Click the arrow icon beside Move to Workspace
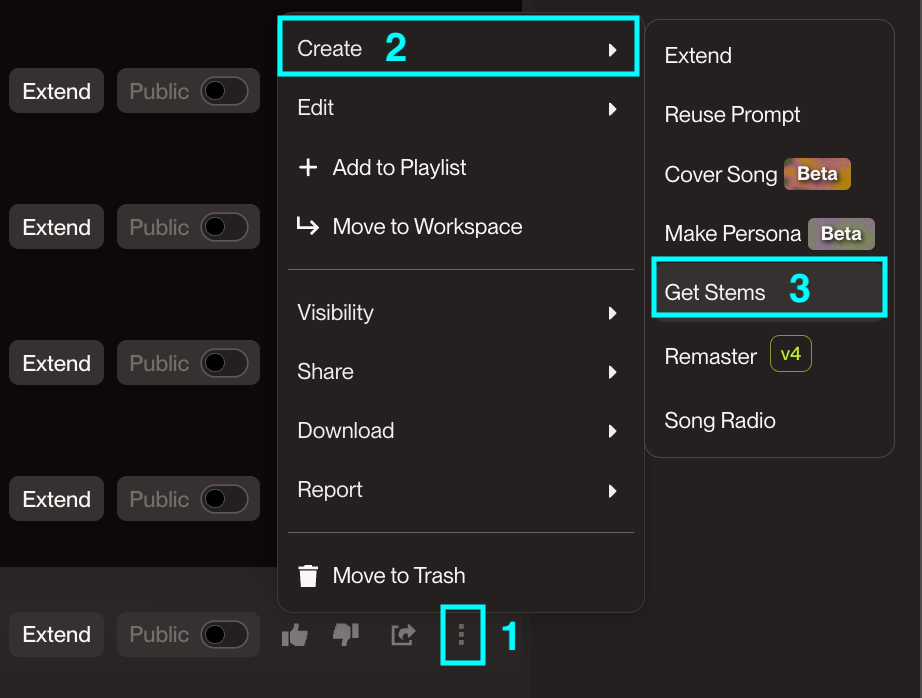The height and width of the screenshot is (698, 922). 308,227
